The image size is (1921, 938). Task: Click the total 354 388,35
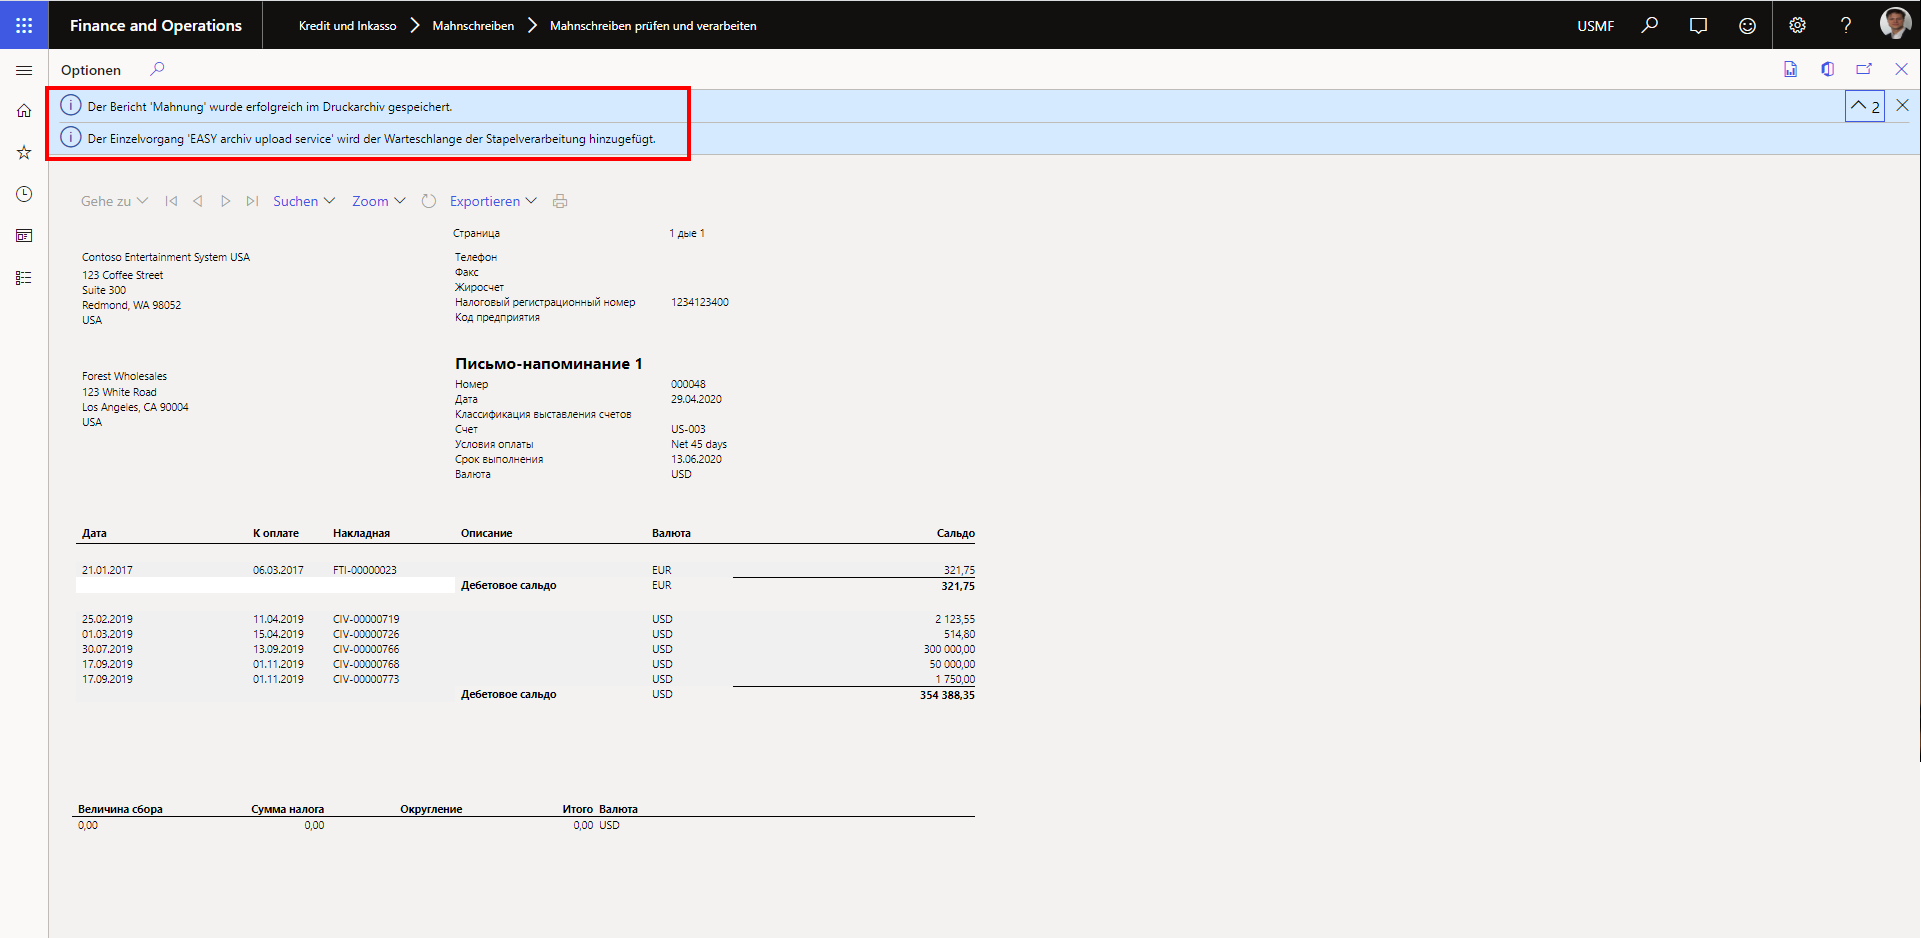(947, 695)
